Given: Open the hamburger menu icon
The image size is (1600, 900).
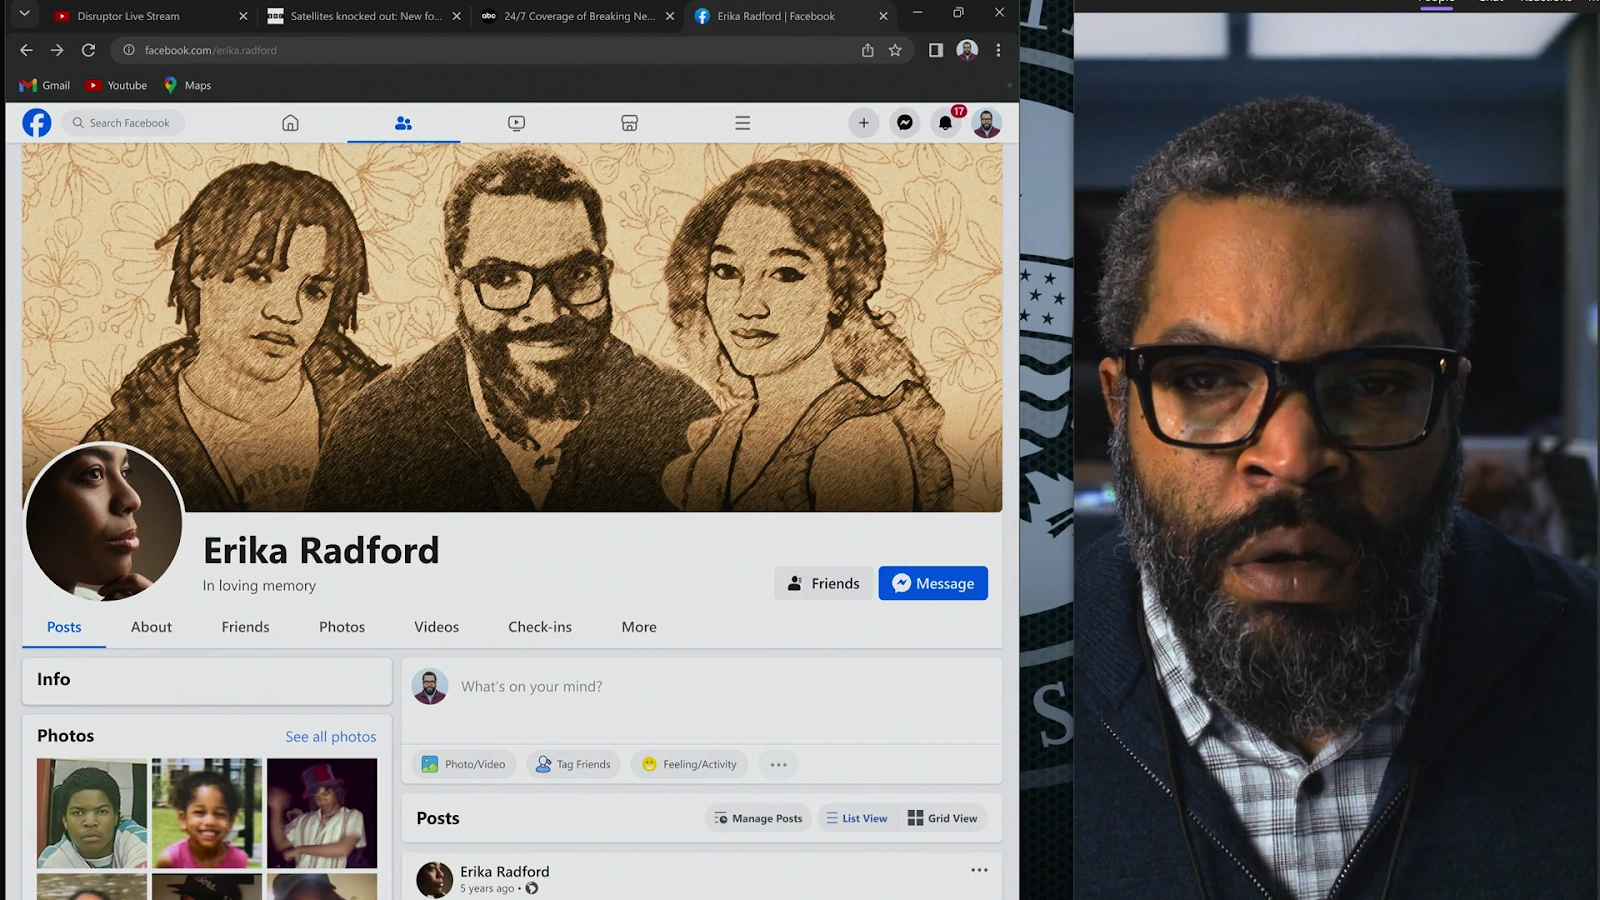Looking at the screenshot, I should pyautogui.click(x=742, y=123).
